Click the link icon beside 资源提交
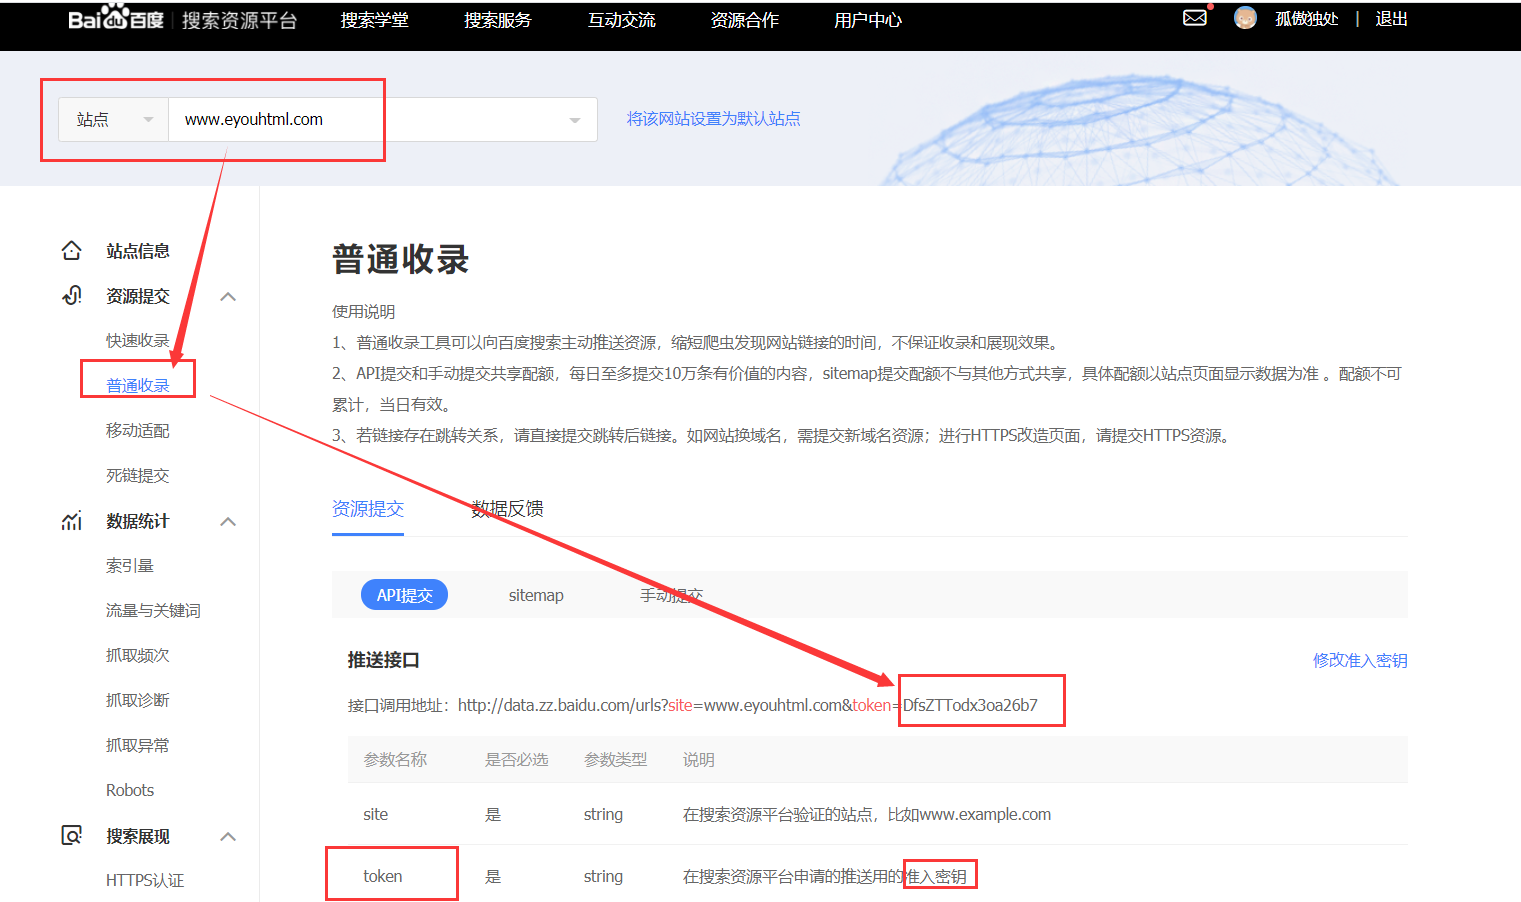The image size is (1521, 902). coord(71,295)
